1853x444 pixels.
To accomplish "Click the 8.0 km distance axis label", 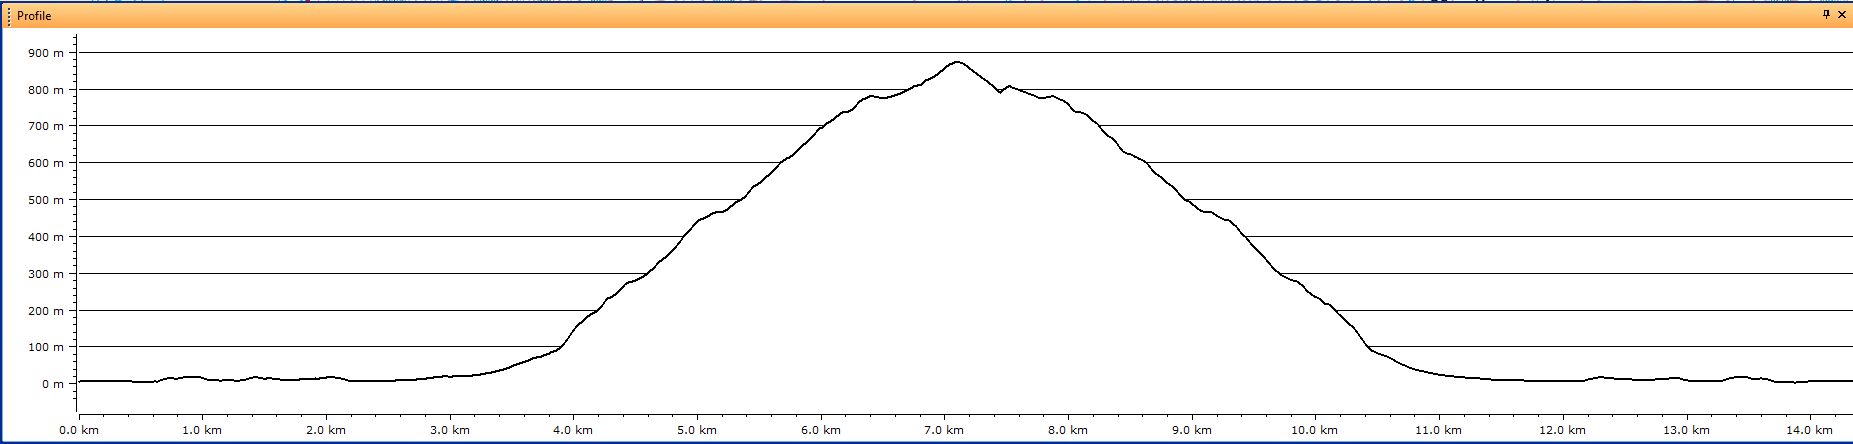I will 1068,430.
